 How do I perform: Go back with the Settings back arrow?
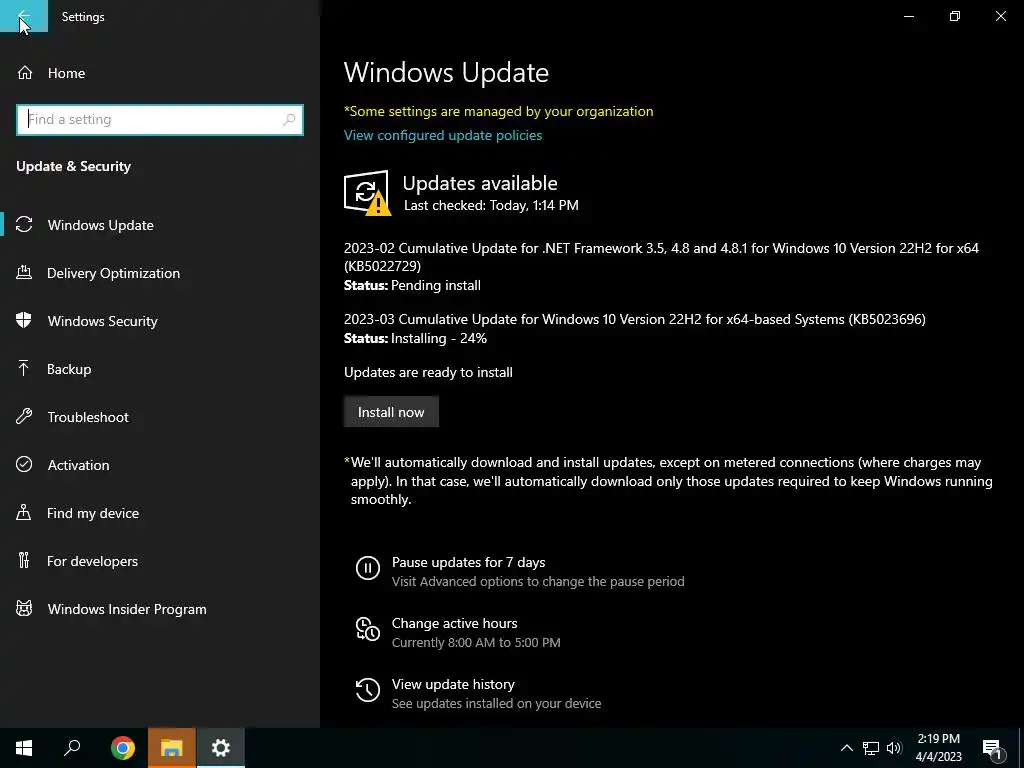tap(24, 16)
